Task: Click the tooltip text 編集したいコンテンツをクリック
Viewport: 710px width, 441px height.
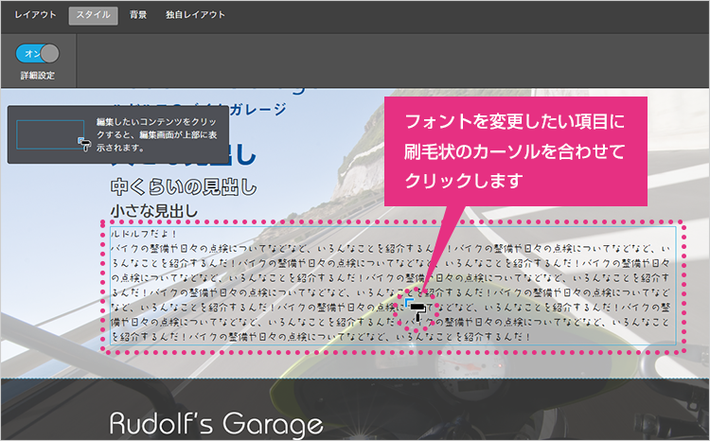Action: click(157, 134)
